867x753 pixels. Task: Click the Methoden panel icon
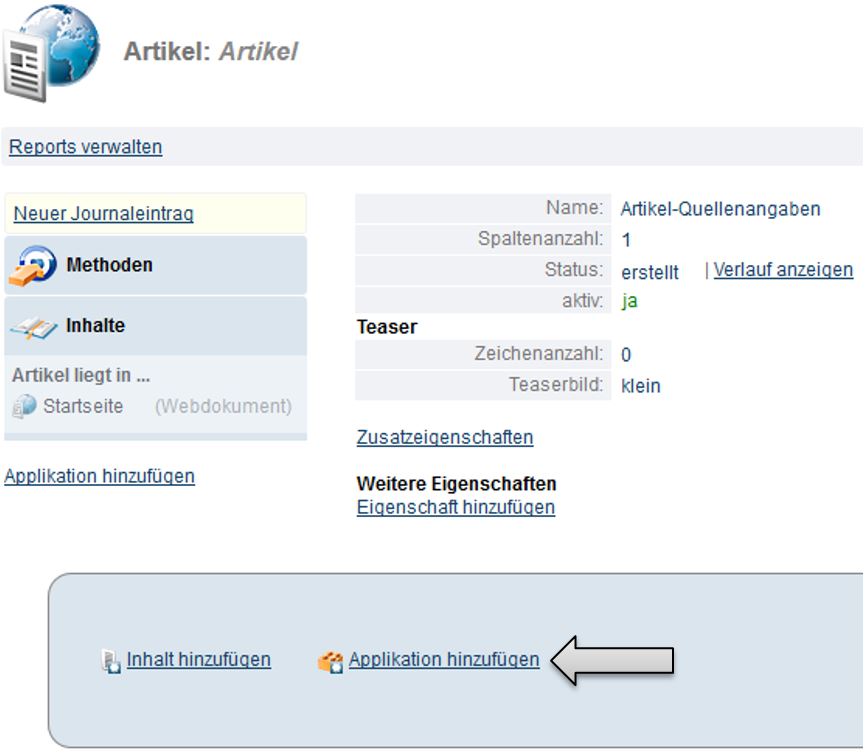33,266
